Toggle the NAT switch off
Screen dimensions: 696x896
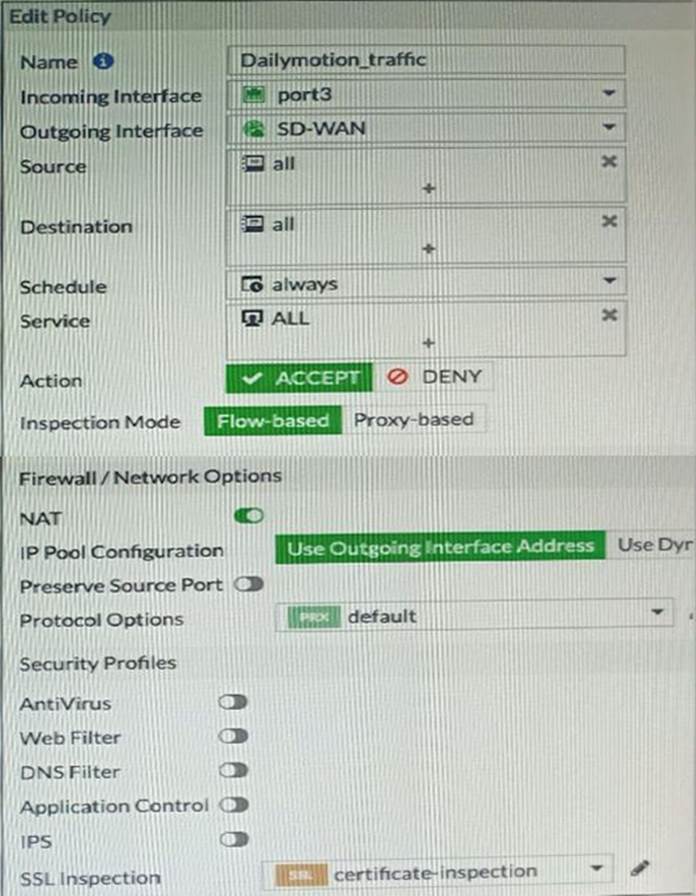pyautogui.click(x=249, y=516)
